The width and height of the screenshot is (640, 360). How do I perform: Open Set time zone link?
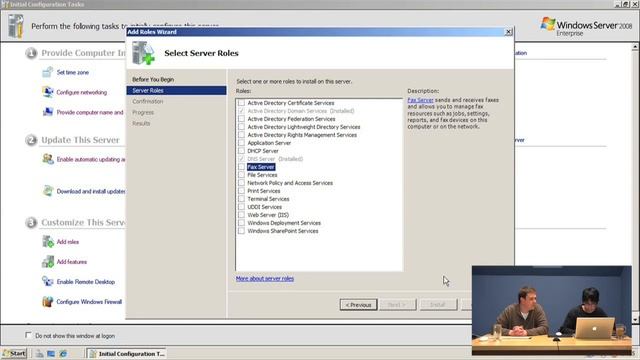tap(73, 72)
